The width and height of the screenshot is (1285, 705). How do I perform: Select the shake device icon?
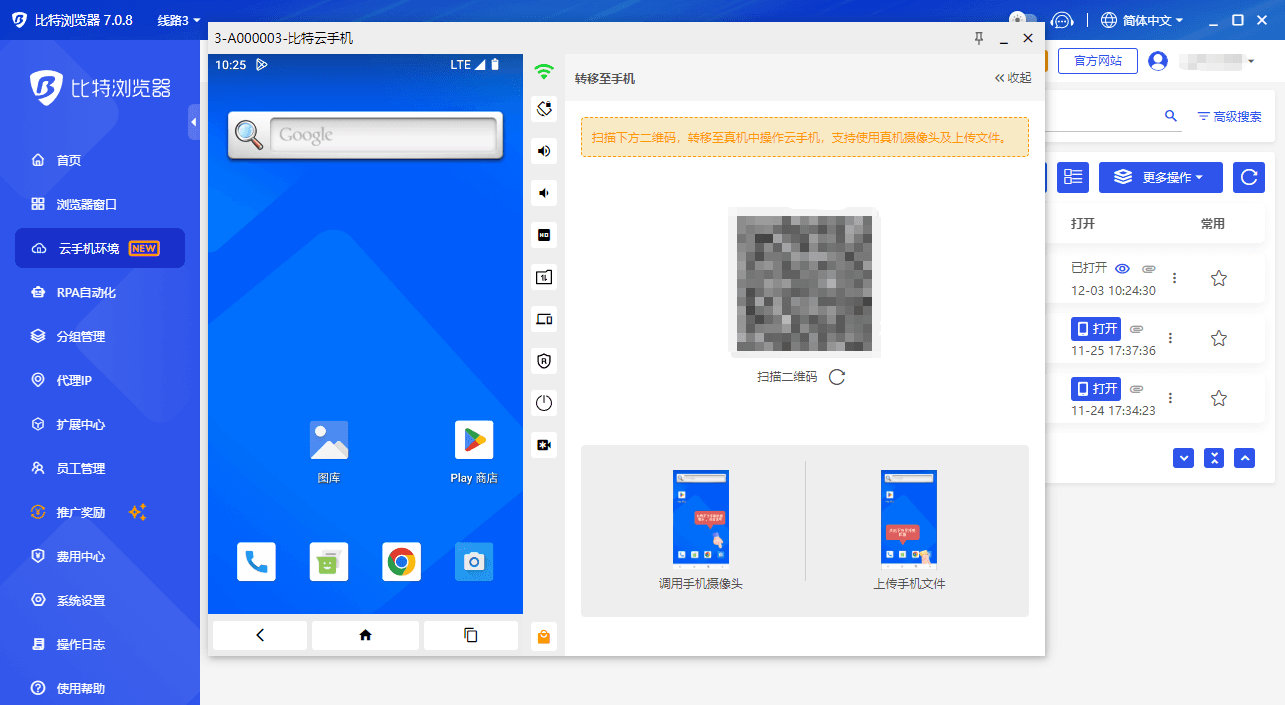click(x=544, y=108)
